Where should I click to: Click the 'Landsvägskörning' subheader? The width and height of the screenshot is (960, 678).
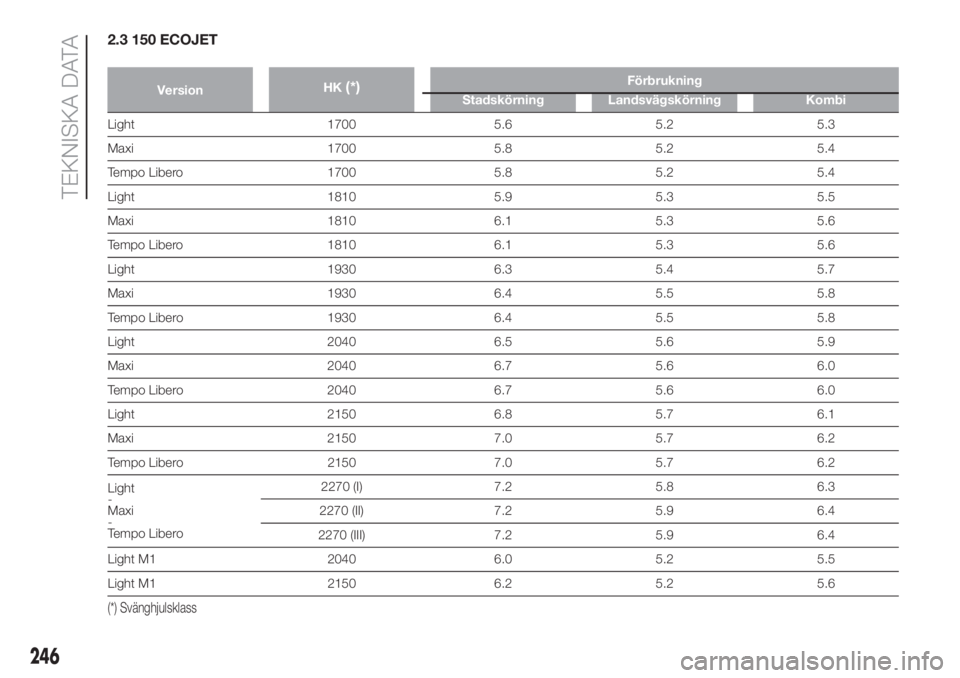(664, 100)
